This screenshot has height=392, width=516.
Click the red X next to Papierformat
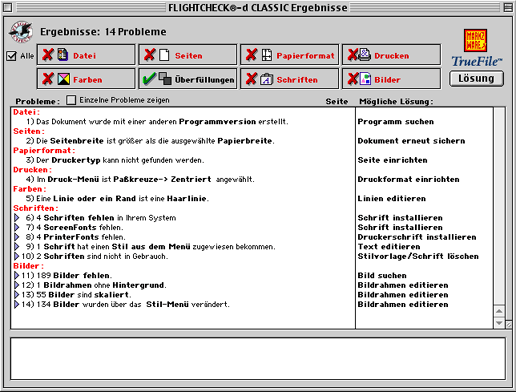click(x=251, y=55)
